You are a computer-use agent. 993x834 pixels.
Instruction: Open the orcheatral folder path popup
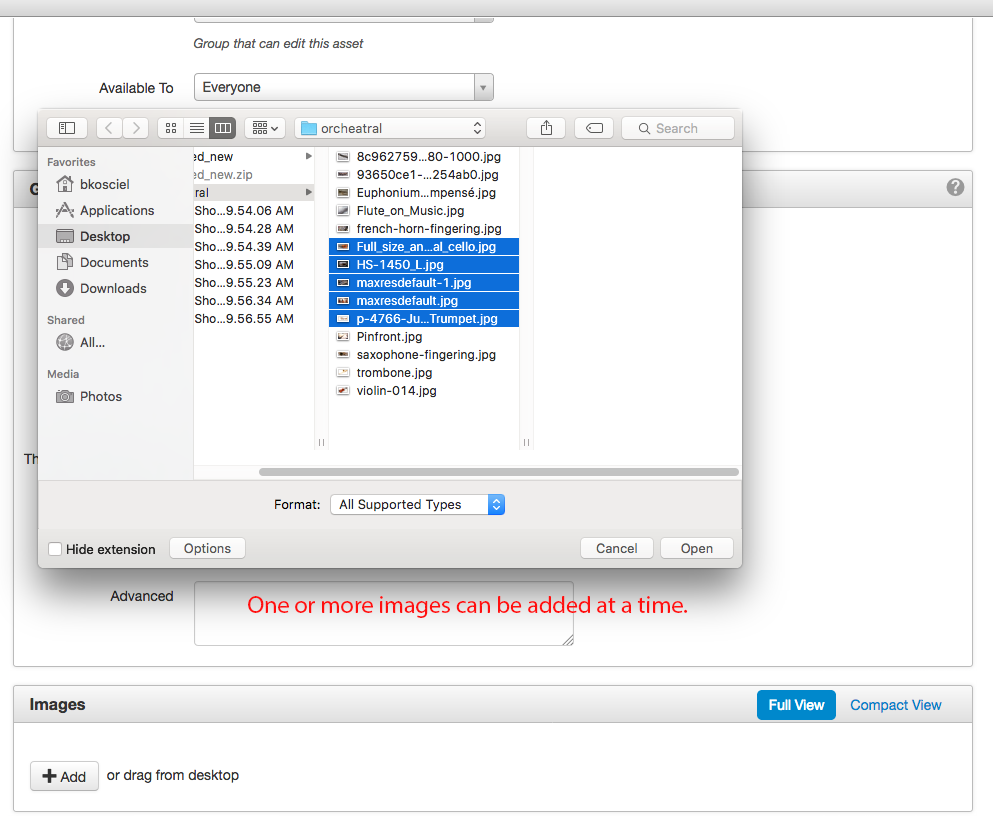point(390,129)
